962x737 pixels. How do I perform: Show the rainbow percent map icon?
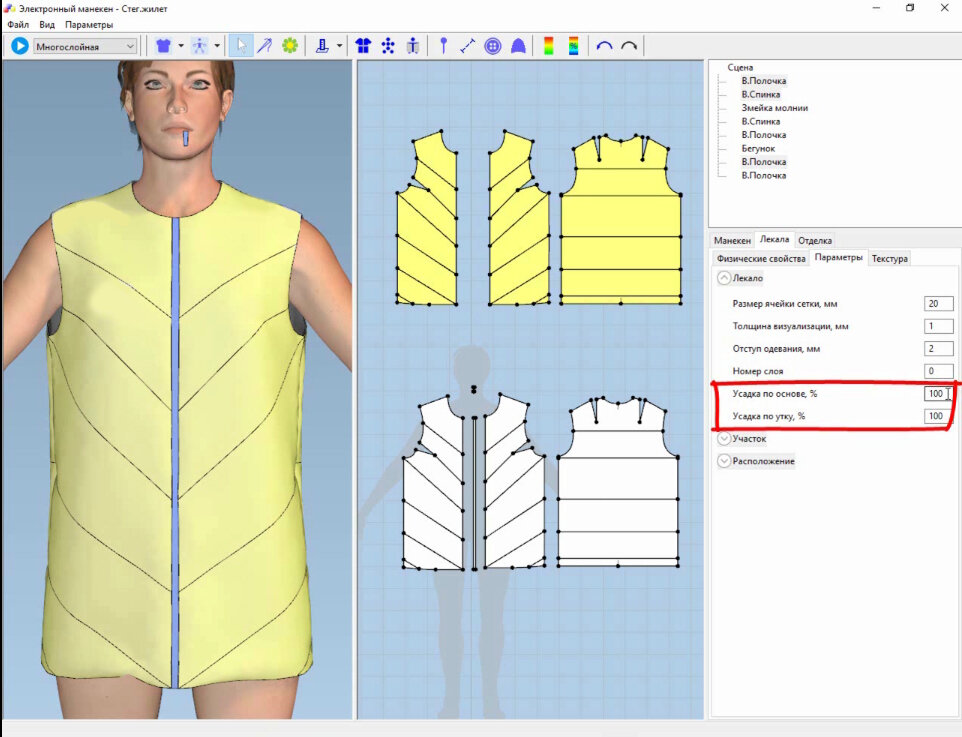pos(573,46)
